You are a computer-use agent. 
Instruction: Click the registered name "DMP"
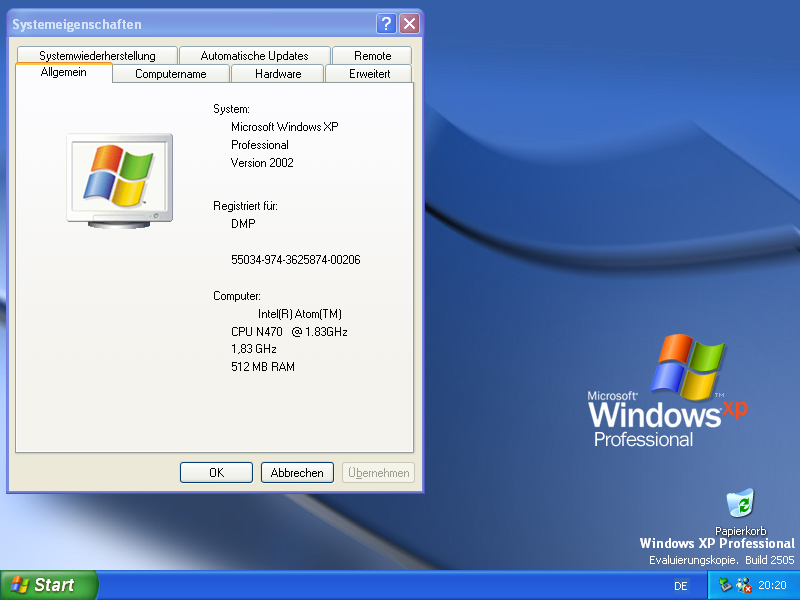point(243,223)
